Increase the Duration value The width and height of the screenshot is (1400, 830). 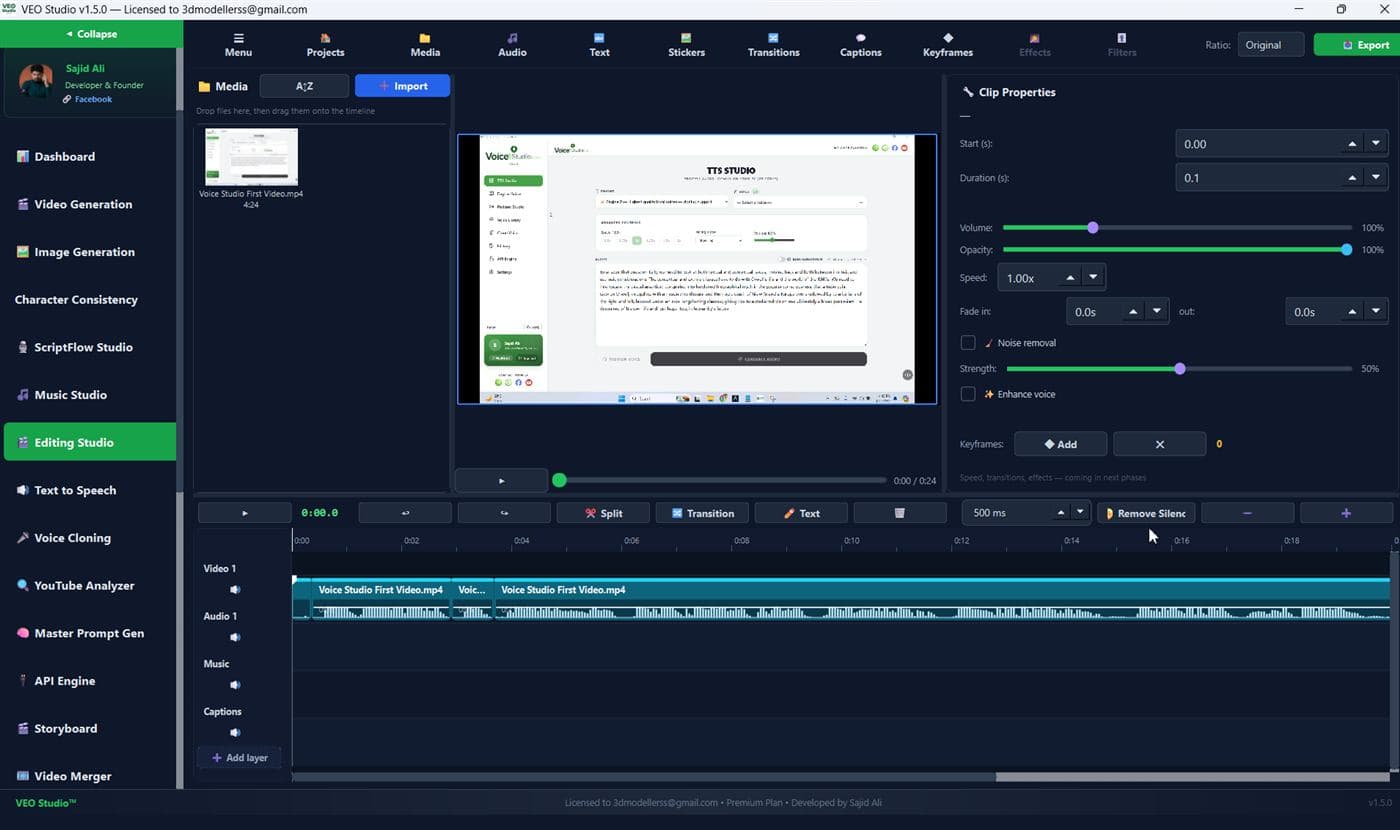[x=1353, y=178]
